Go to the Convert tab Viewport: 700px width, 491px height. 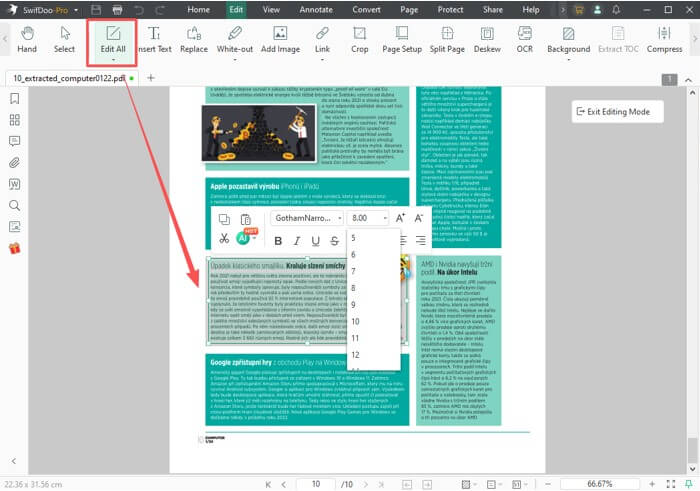366,10
